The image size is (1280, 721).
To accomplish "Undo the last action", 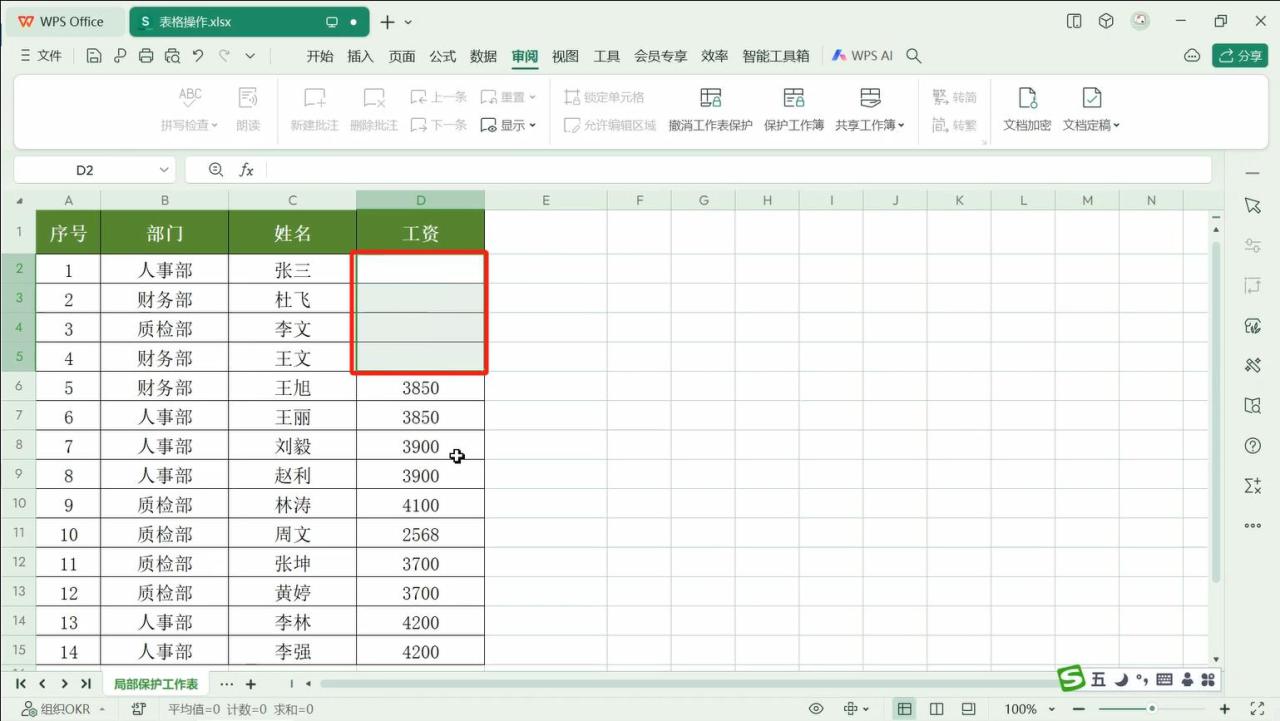I will (x=198, y=56).
